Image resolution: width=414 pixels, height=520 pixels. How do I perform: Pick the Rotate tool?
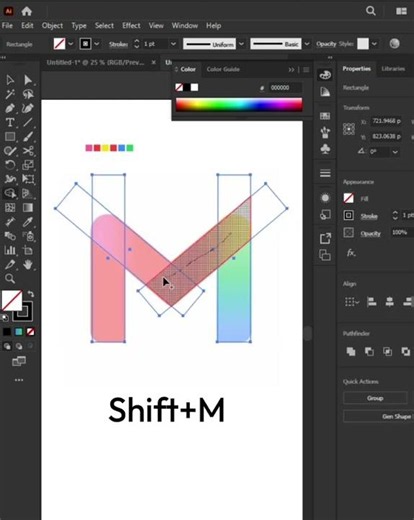pyautogui.click(x=10, y=165)
